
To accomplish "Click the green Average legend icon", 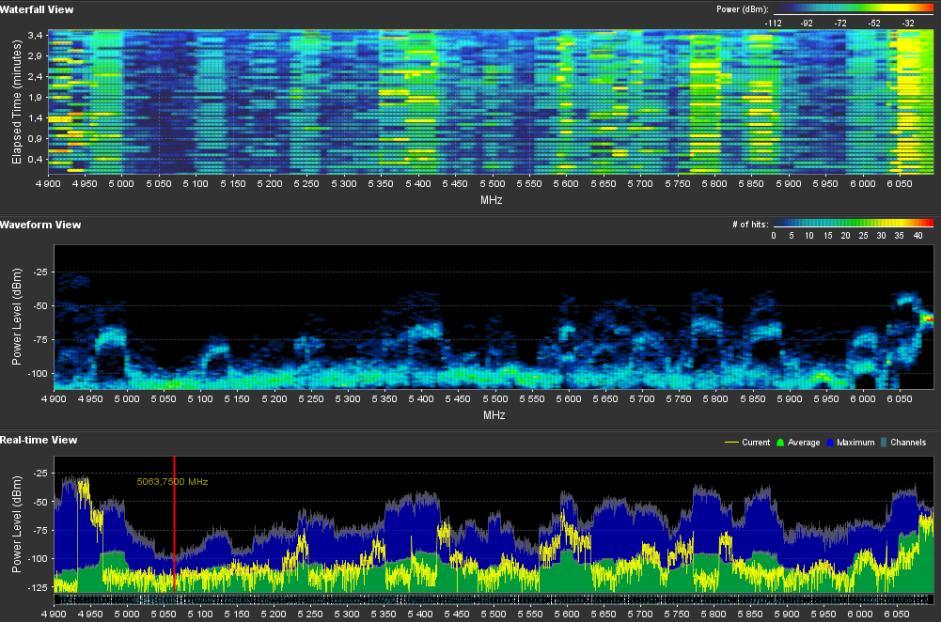I will tap(779, 442).
